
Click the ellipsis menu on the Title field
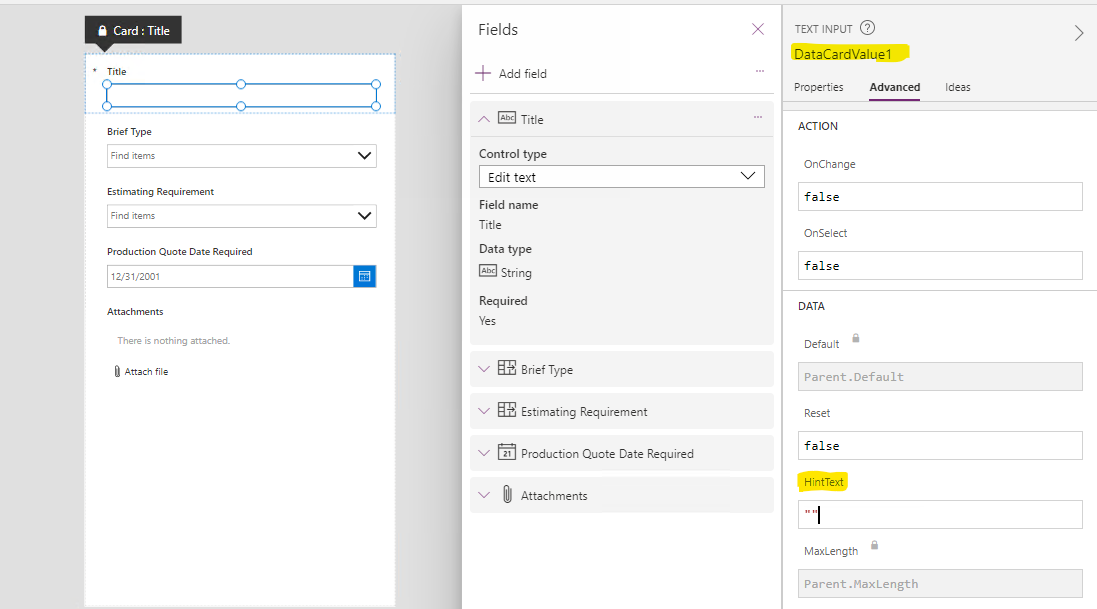tap(757, 118)
